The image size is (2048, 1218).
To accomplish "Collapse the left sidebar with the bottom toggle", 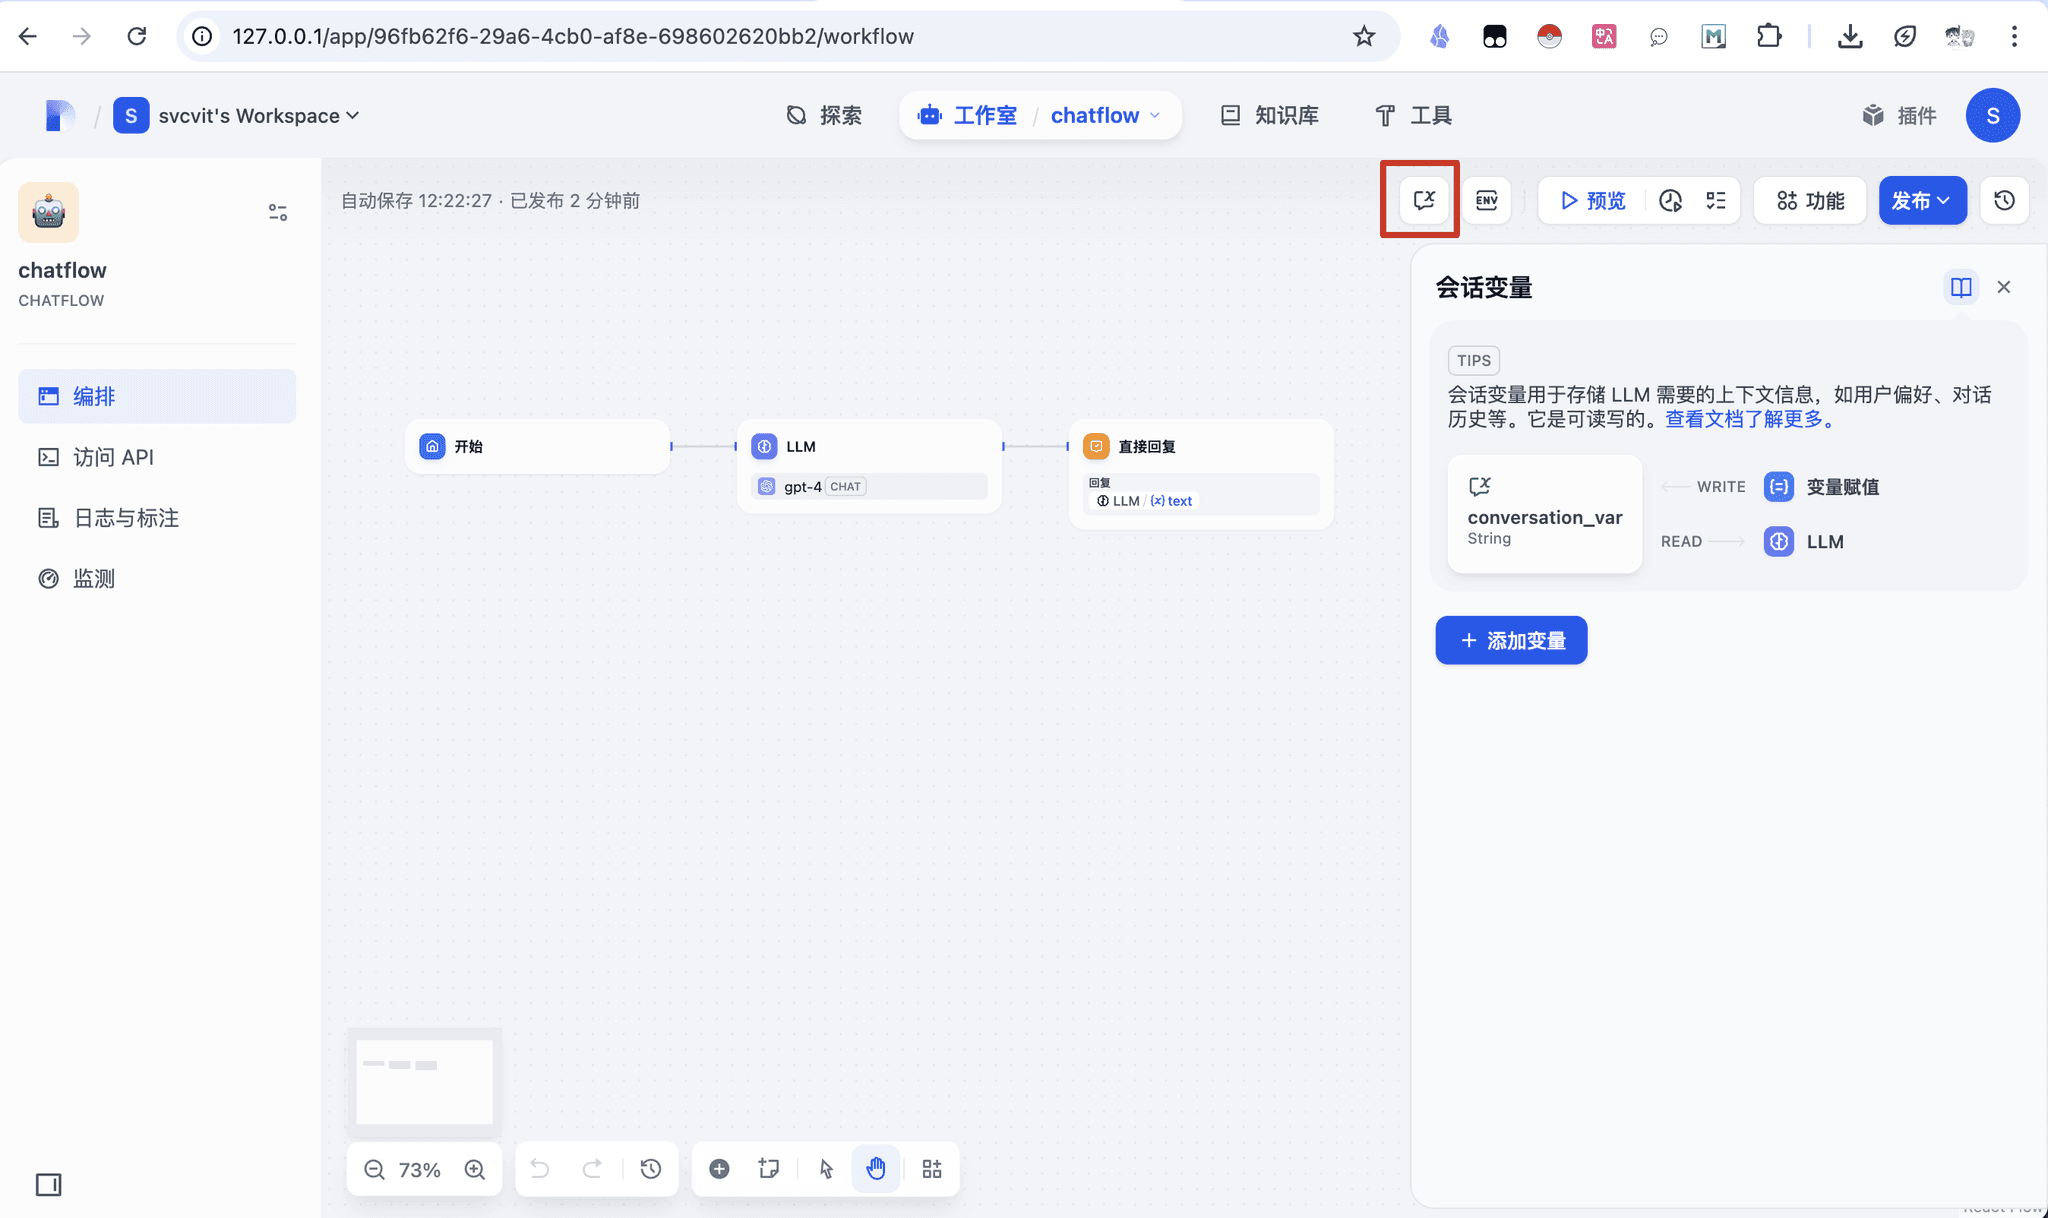I will [48, 1184].
